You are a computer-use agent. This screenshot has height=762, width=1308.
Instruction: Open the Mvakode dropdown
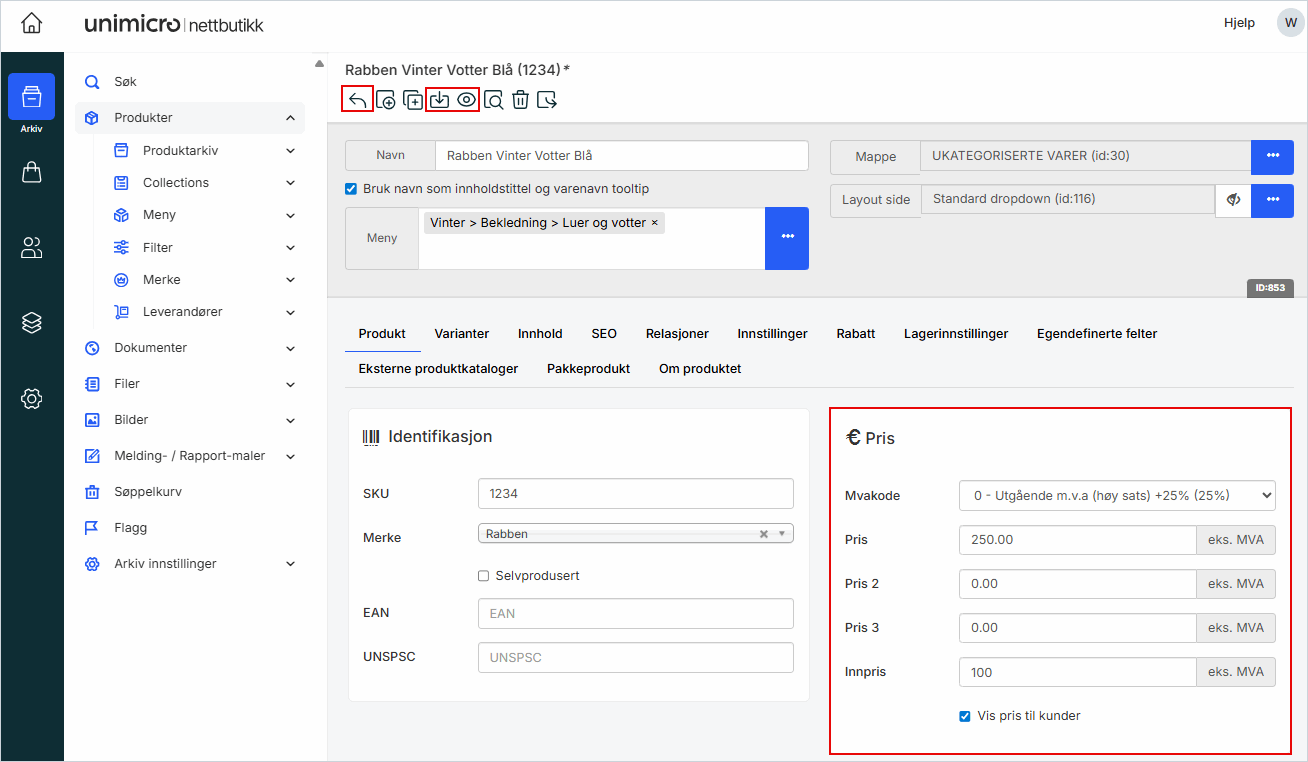click(1117, 495)
